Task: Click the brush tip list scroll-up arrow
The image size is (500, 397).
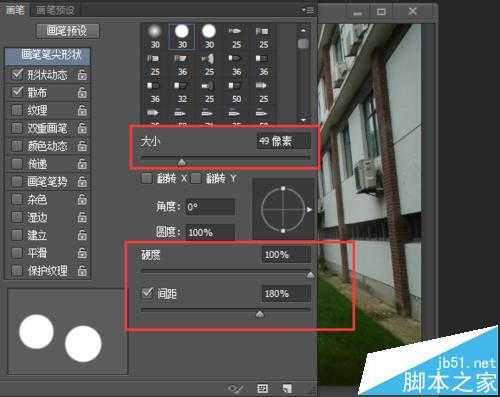Action: [x=303, y=30]
